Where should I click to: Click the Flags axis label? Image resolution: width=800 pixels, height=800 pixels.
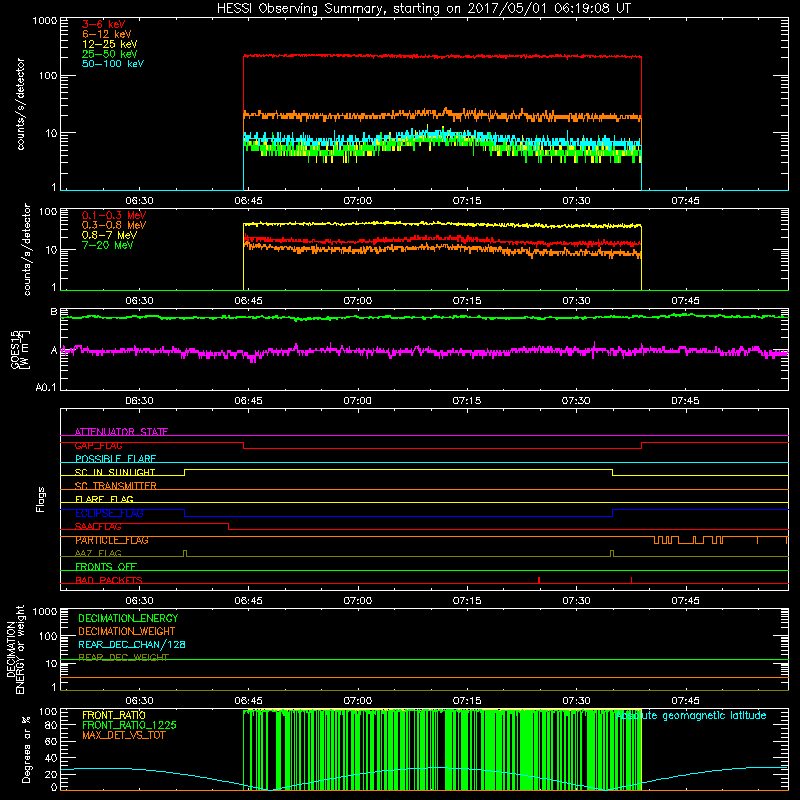[41, 499]
